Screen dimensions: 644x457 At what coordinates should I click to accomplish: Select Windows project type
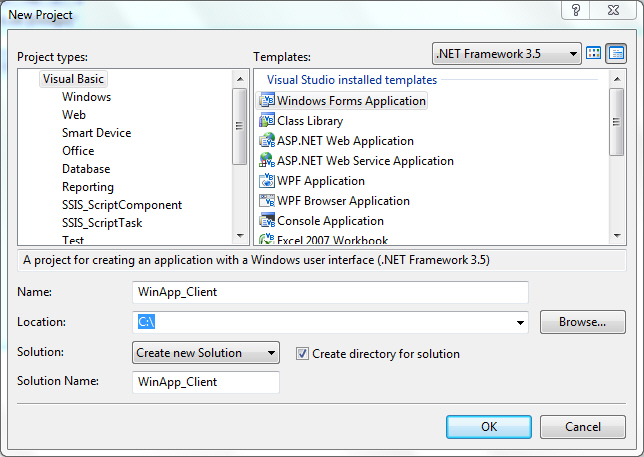point(87,97)
